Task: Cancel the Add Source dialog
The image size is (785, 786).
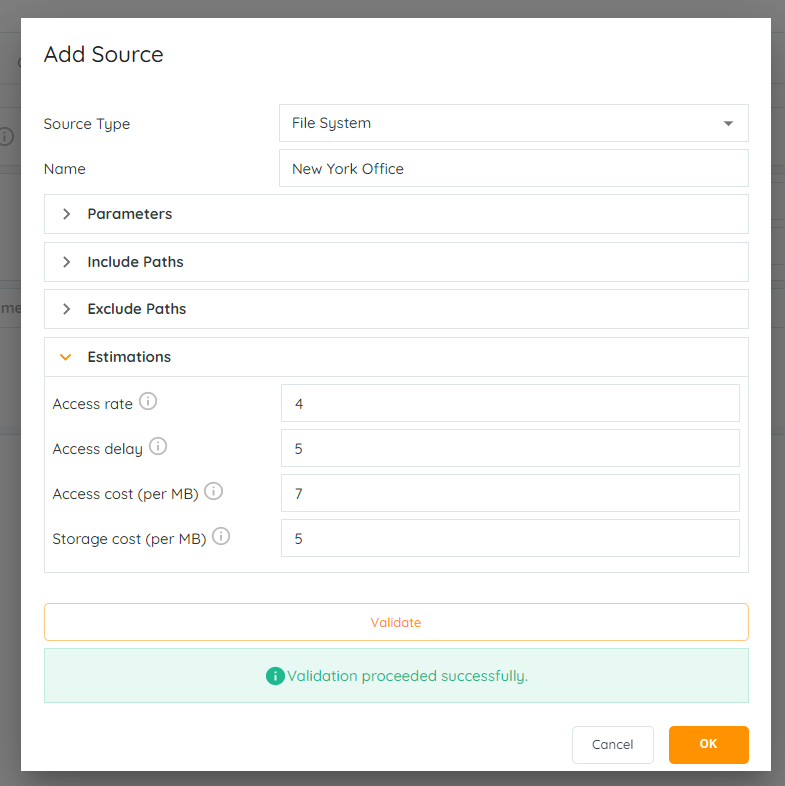Action: point(613,744)
